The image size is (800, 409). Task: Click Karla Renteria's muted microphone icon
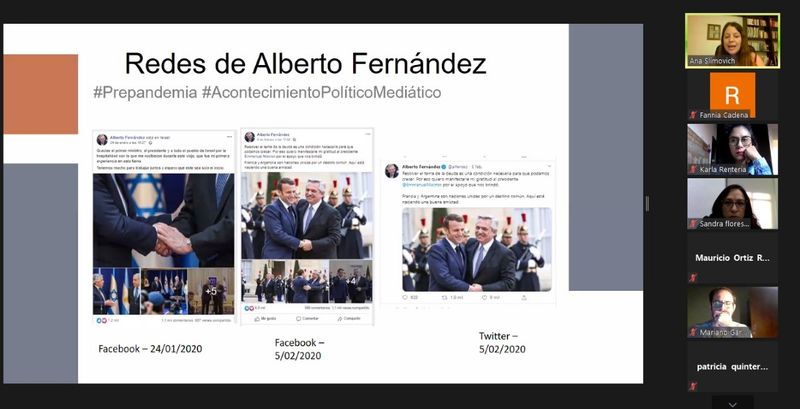click(x=692, y=169)
